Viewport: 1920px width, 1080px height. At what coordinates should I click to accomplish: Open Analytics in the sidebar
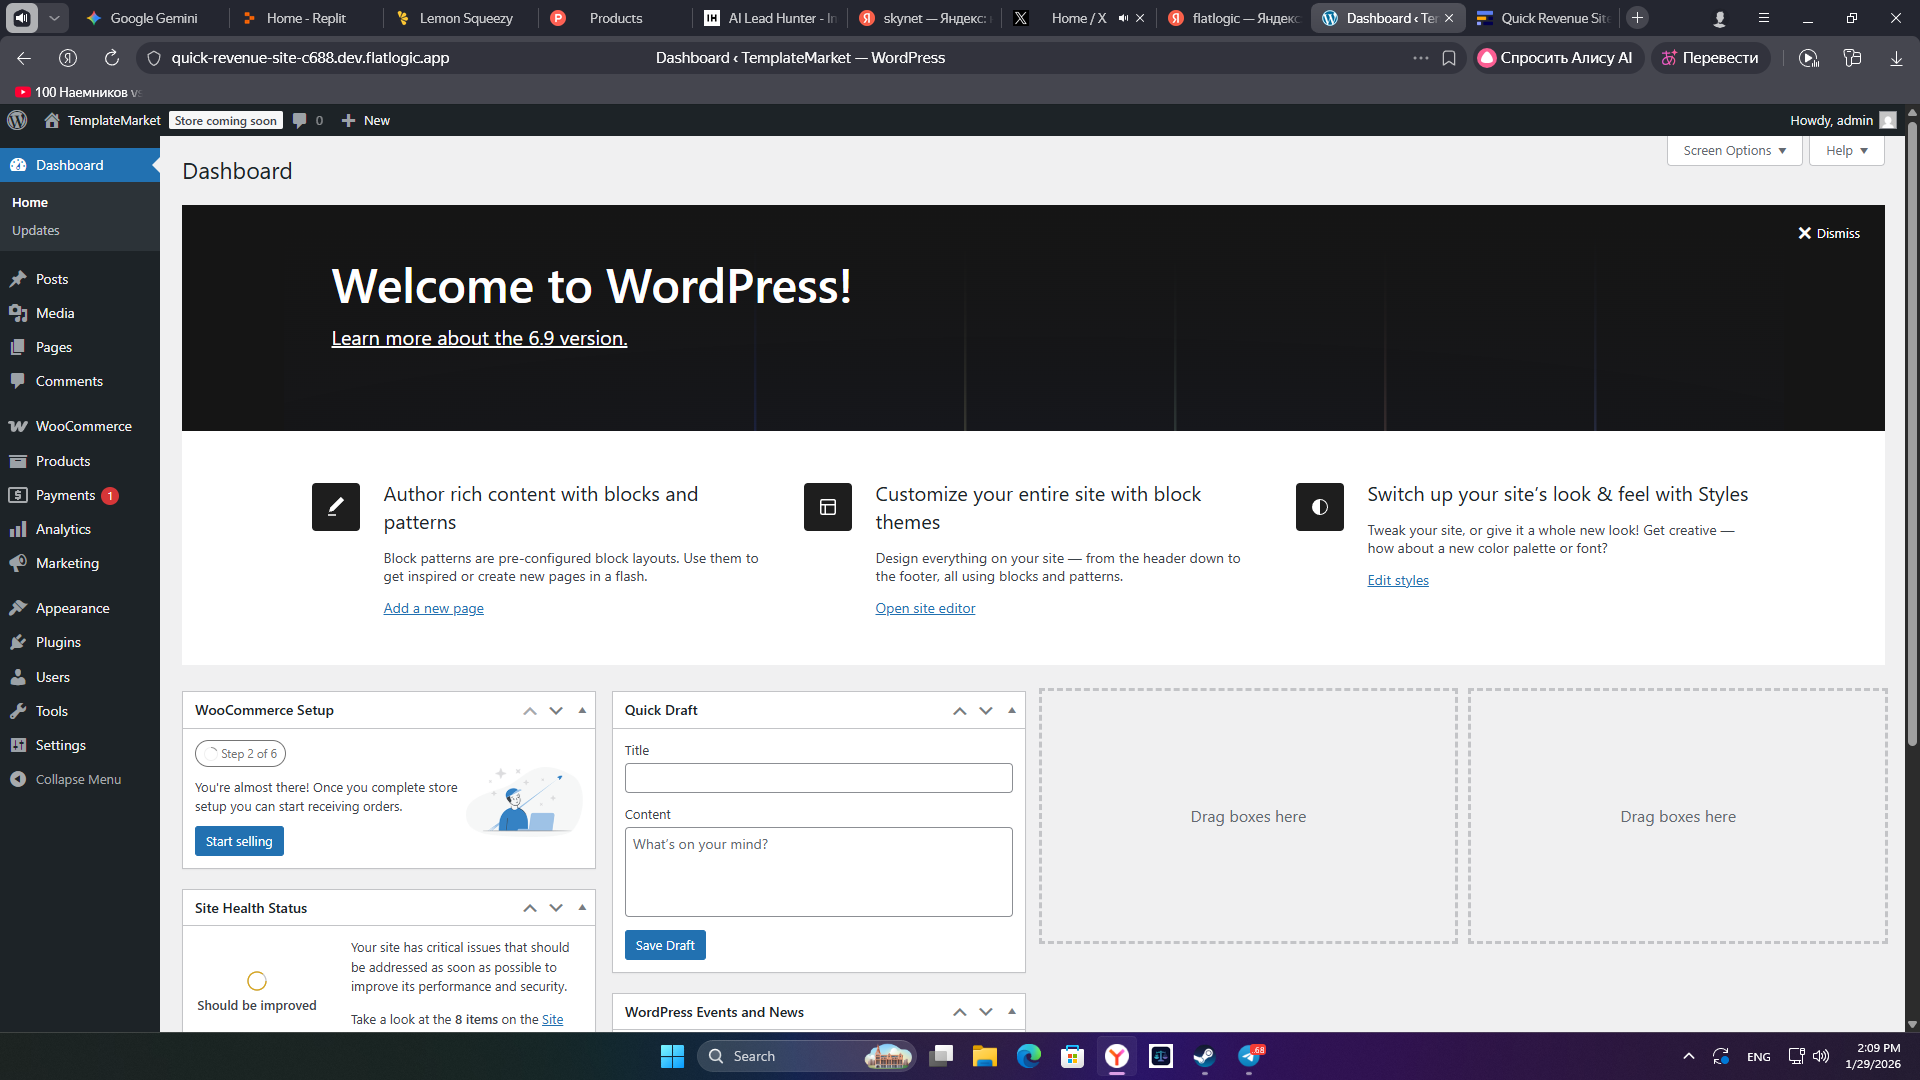coord(63,529)
